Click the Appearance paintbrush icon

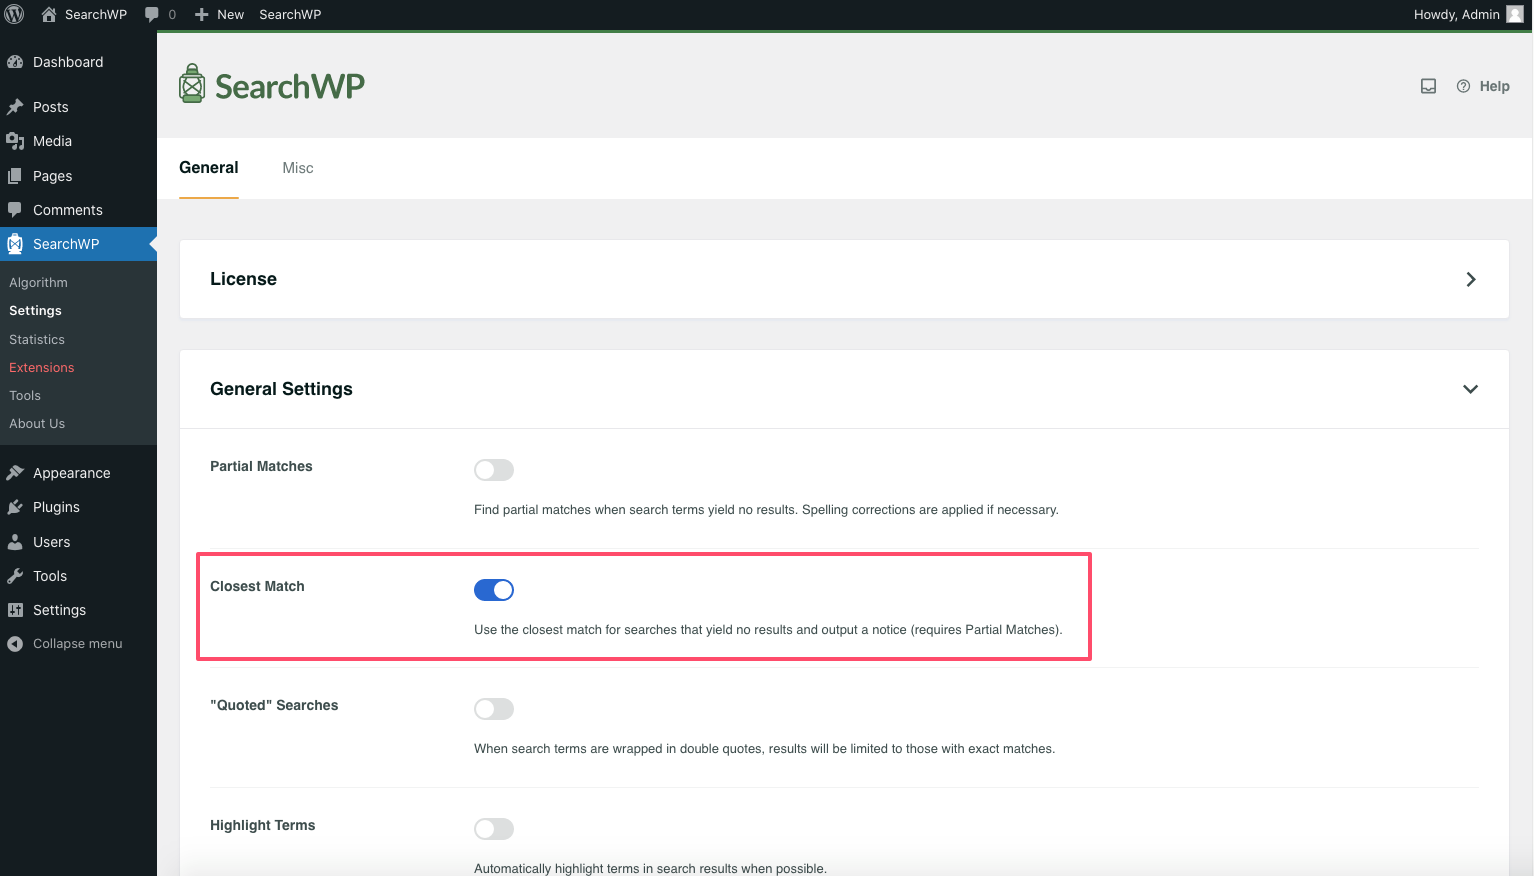pos(18,472)
